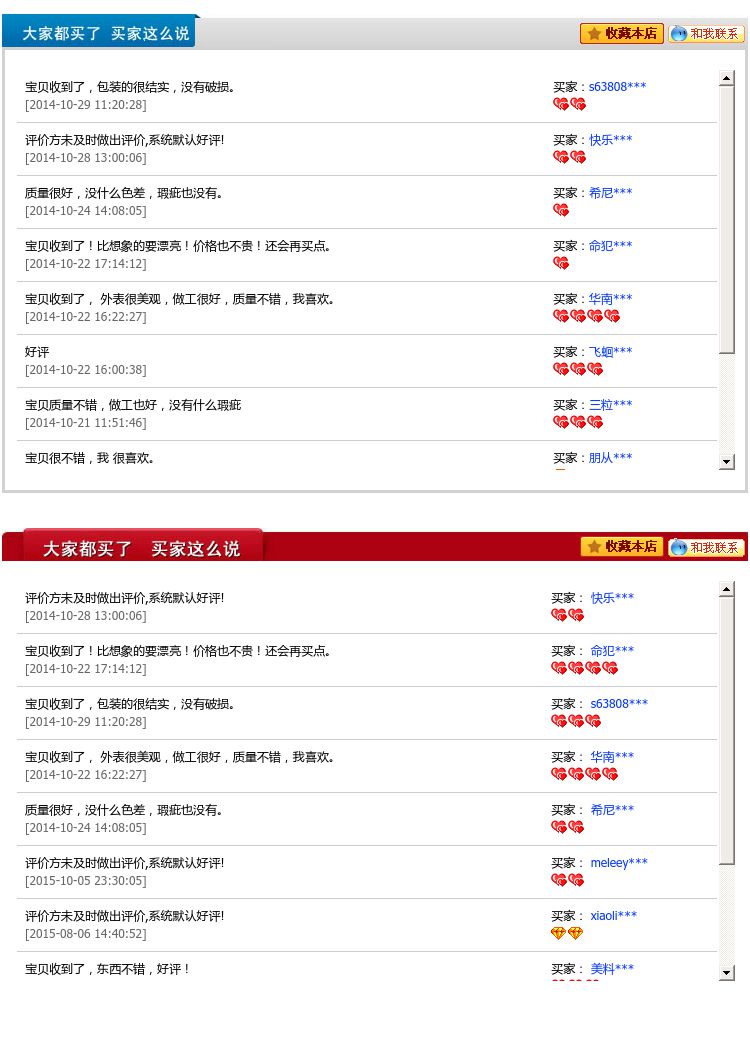Click heart icons under red panel 希尼***

[x=567, y=827]
